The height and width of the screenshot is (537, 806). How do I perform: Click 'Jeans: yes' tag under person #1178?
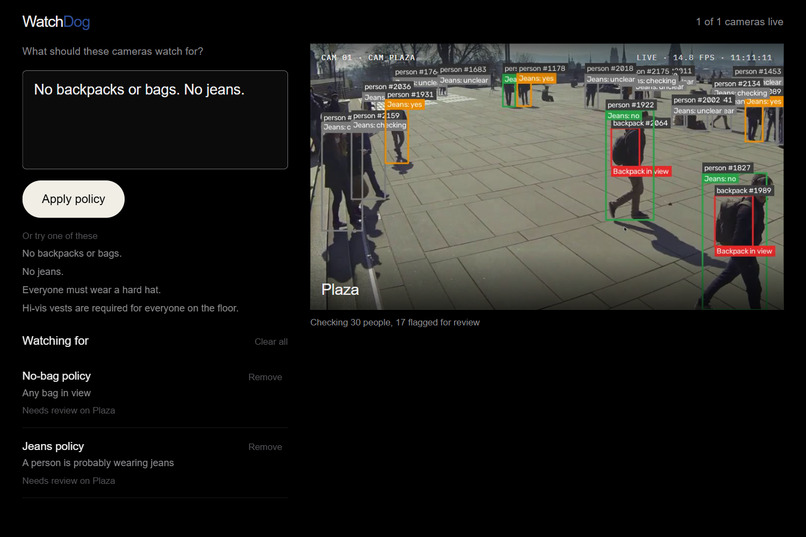point(536,79)
